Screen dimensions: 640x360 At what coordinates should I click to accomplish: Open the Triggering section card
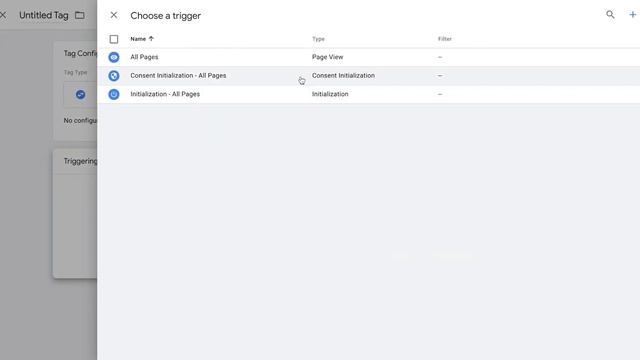(x=75, y=214)
